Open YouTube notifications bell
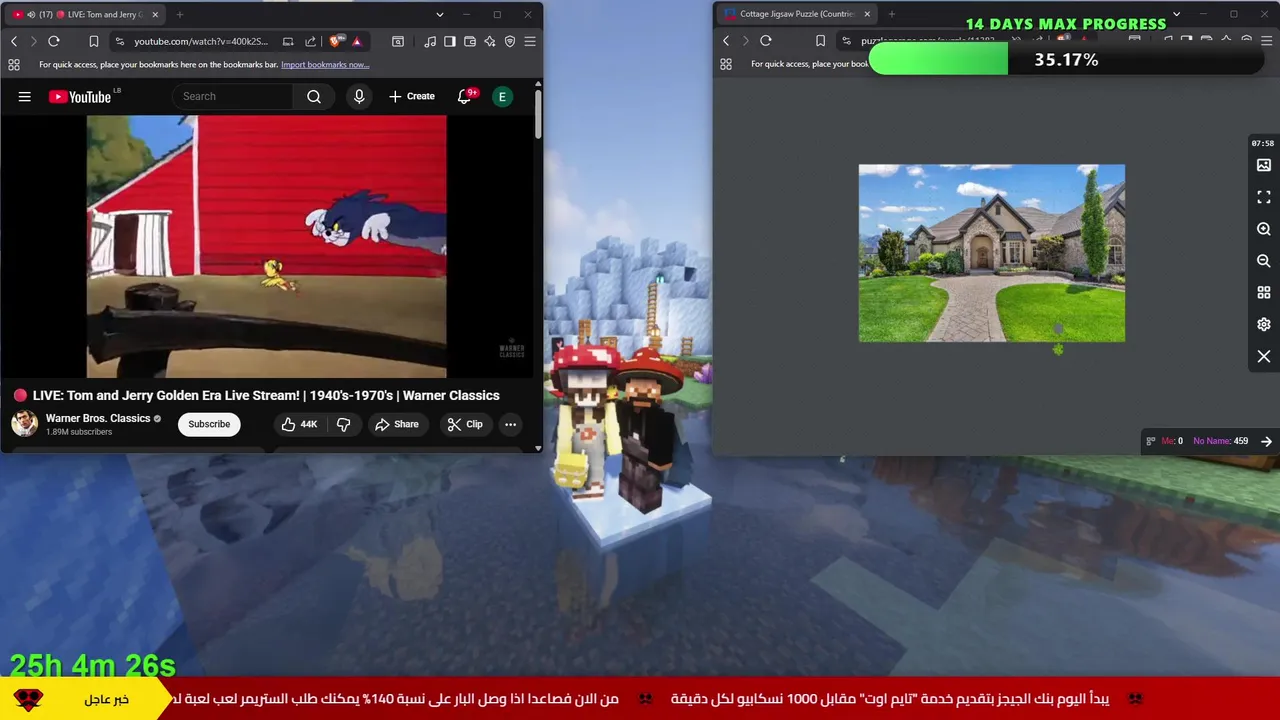The width and height of the screenshot is (1280, 720). pyautogui.click(x=464, y=97)
